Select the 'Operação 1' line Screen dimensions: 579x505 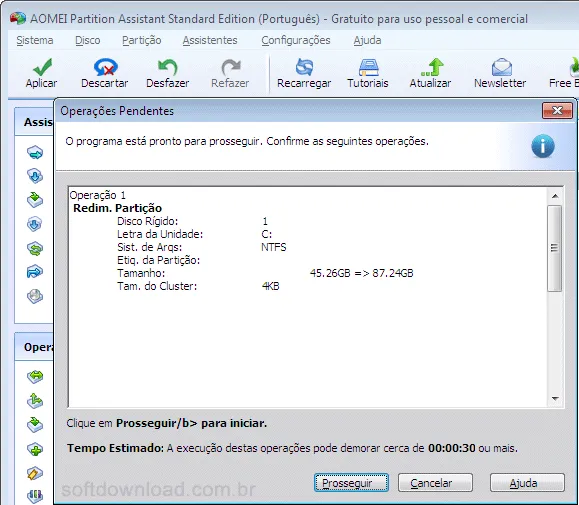[x=97, y=195]
